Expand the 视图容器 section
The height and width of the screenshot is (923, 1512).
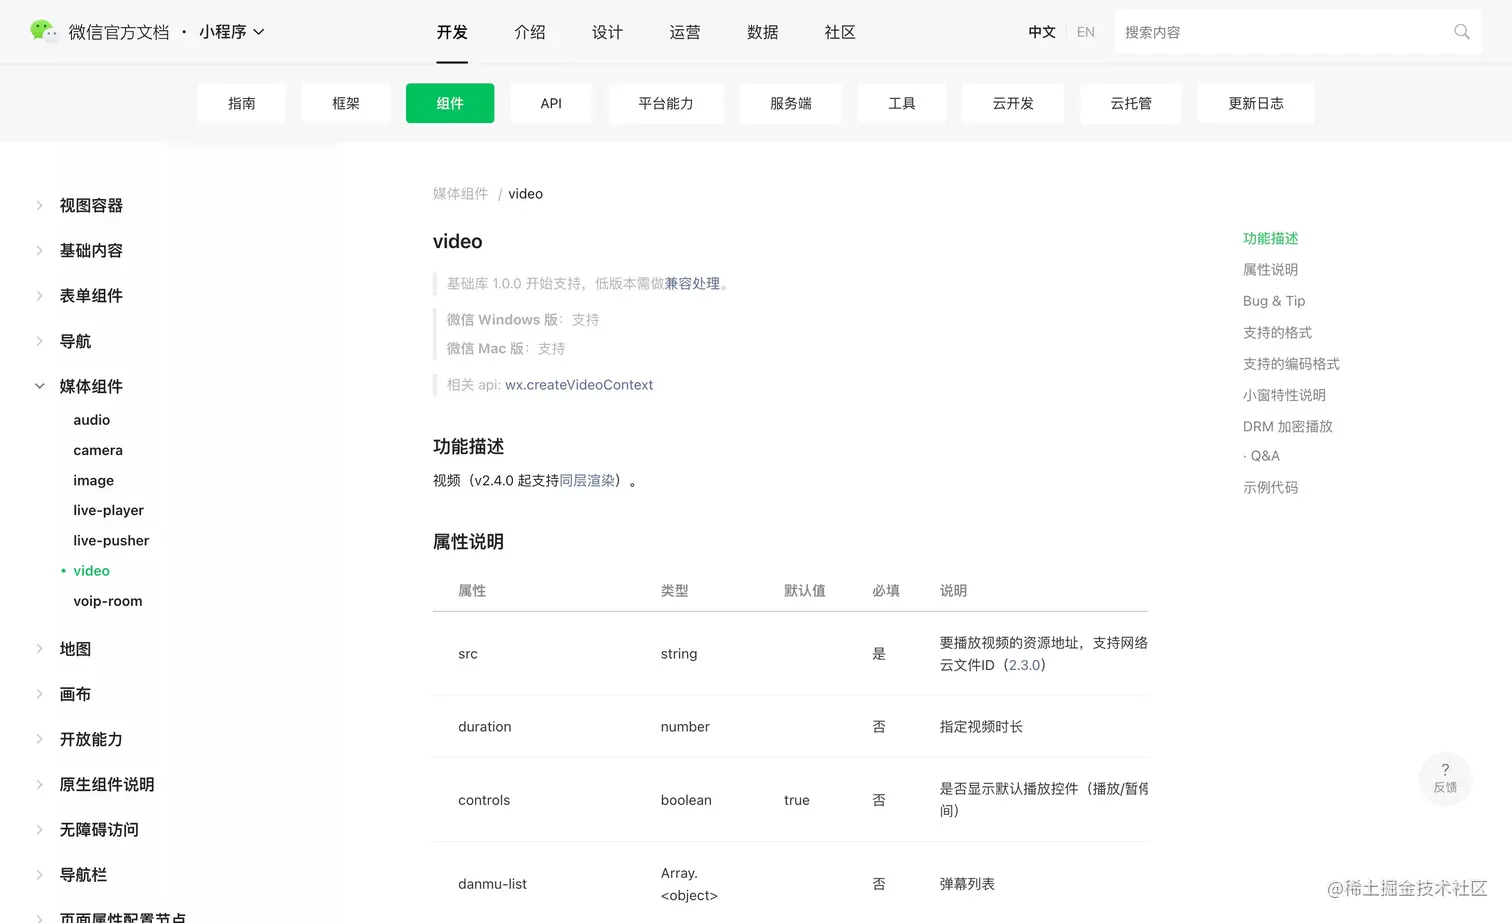click(x=90, y=205)
